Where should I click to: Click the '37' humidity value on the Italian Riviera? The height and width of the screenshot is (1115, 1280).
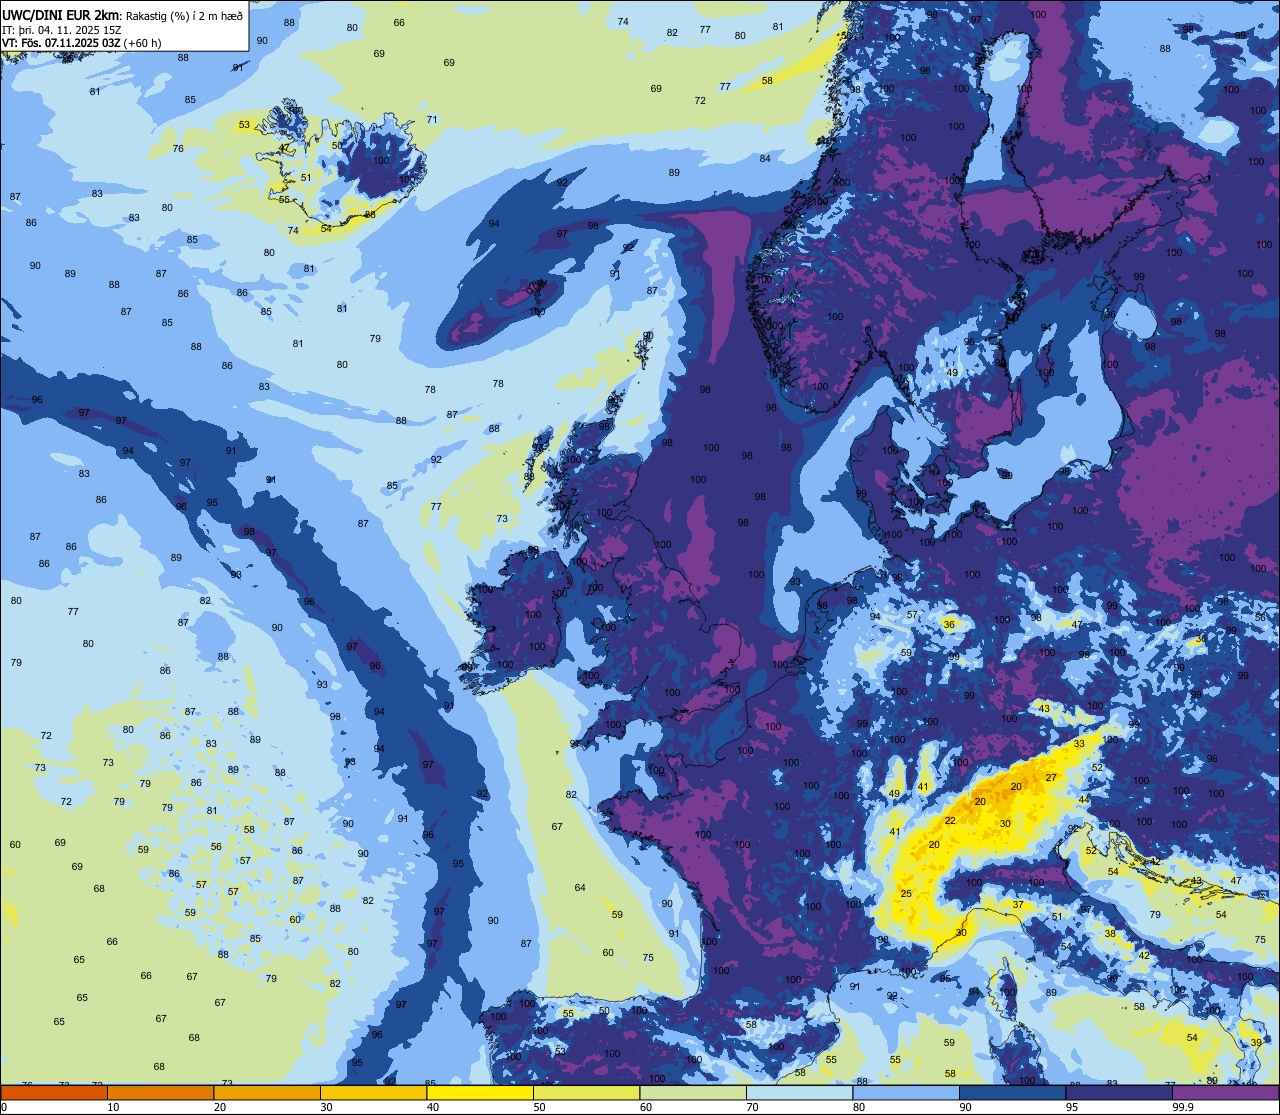click(x=1018, y=904)
